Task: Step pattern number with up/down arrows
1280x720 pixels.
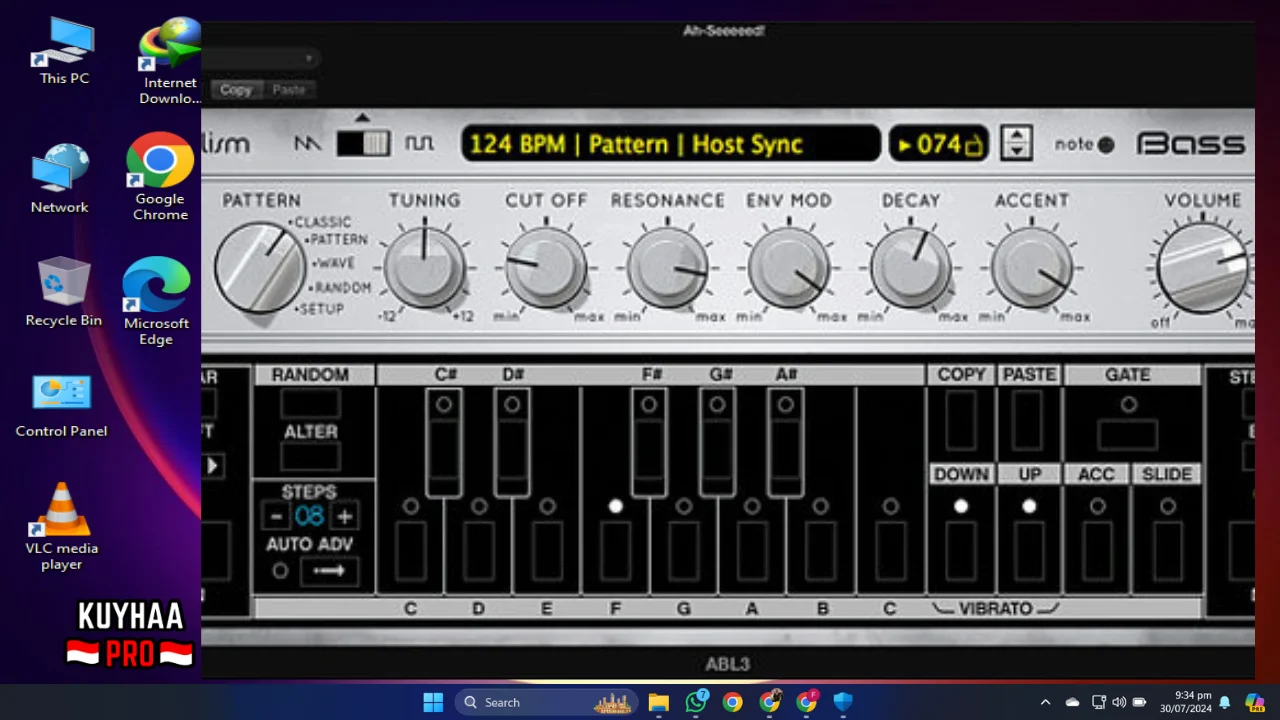Action: pos(1016,144)
